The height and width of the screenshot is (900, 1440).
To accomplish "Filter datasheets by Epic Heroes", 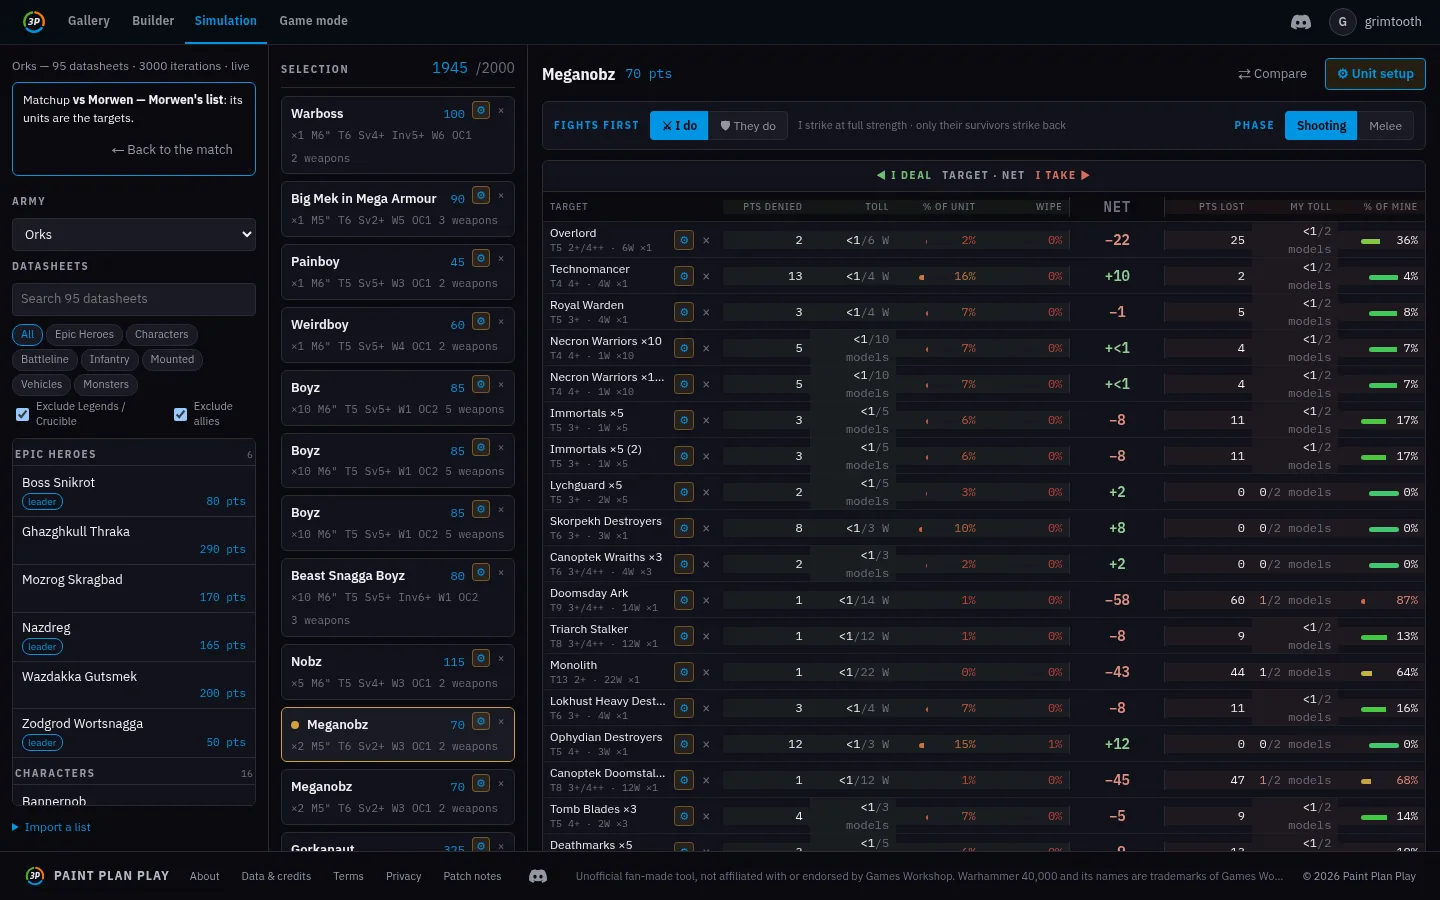I will pyautogui.click(x=84, y=335).
